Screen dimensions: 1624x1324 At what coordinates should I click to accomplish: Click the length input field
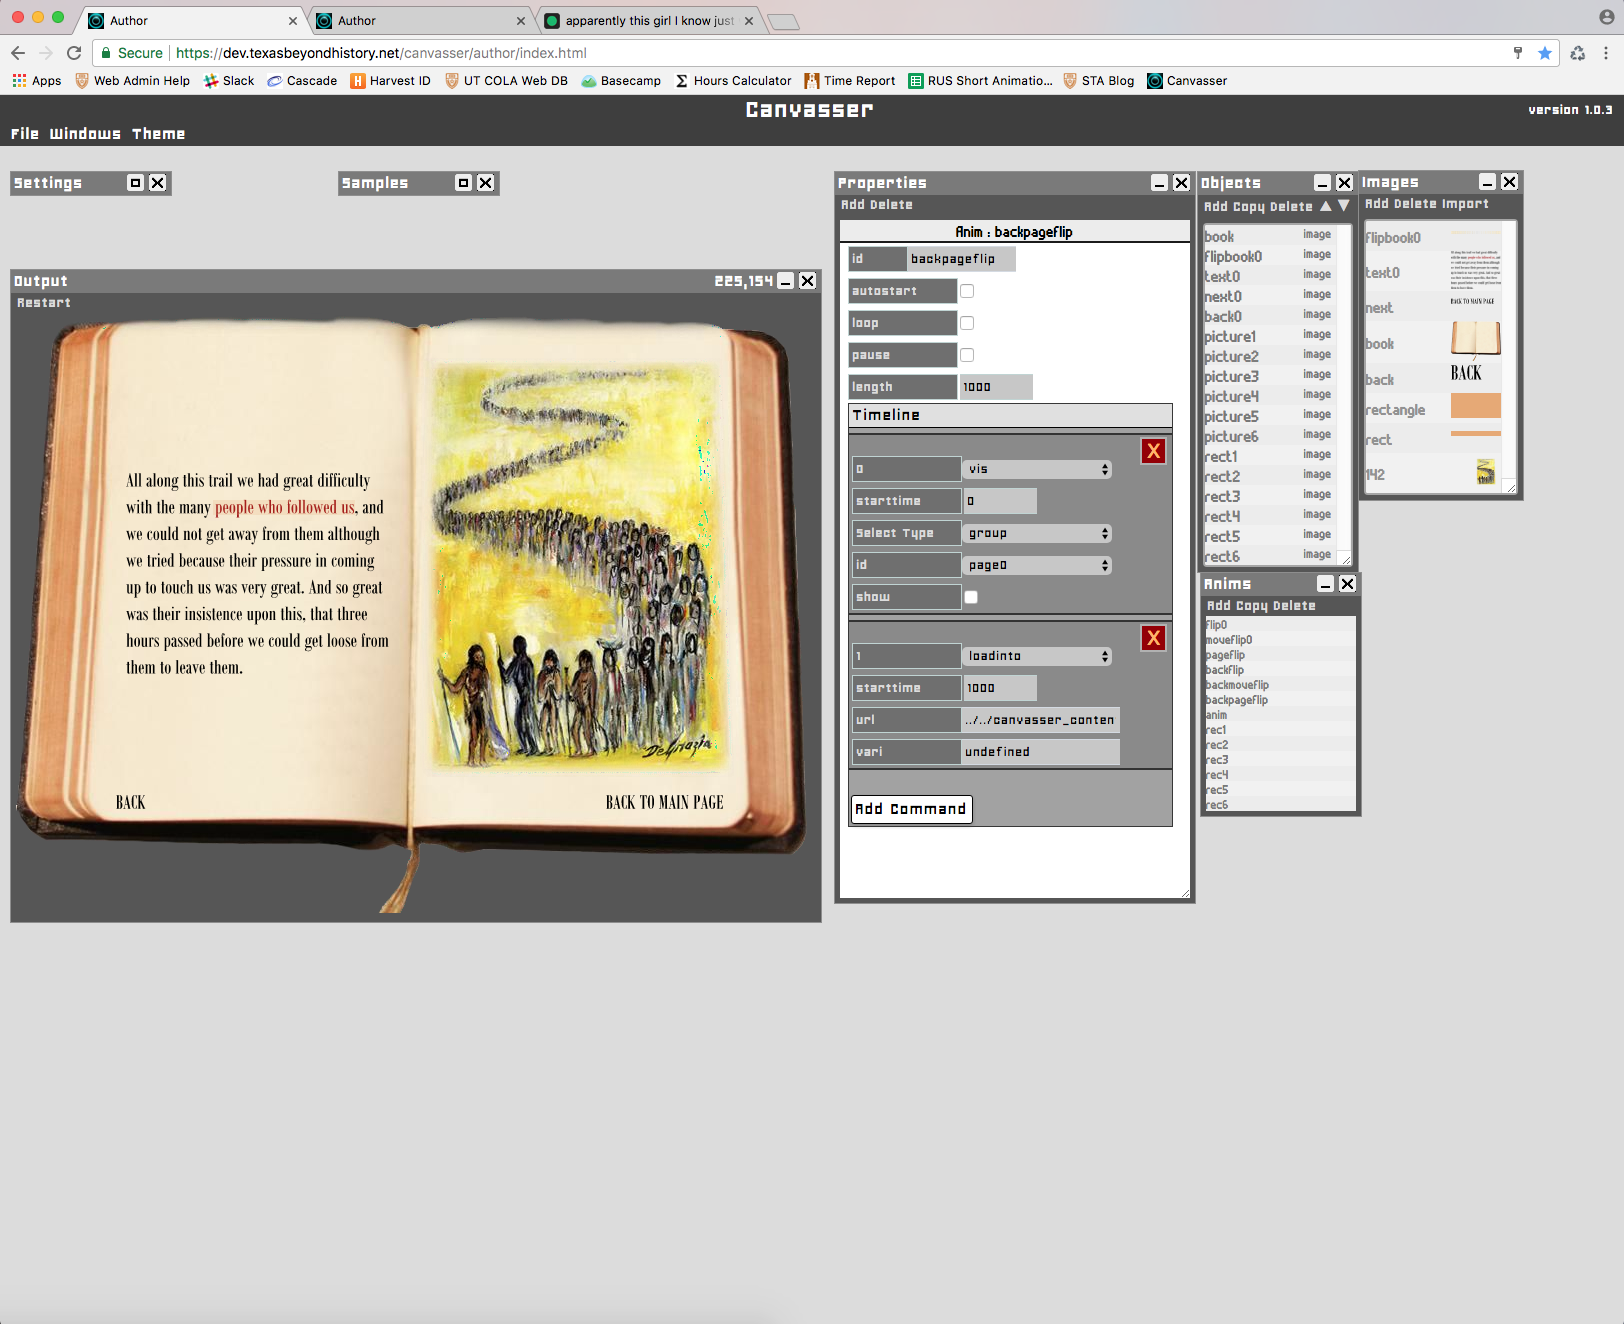click(996, 387)
